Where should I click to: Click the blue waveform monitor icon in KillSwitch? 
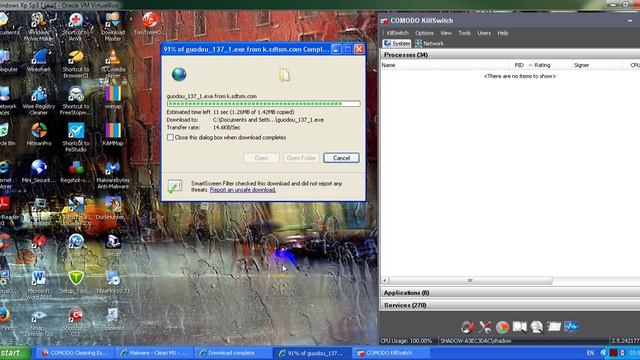[x=571, y=326]
